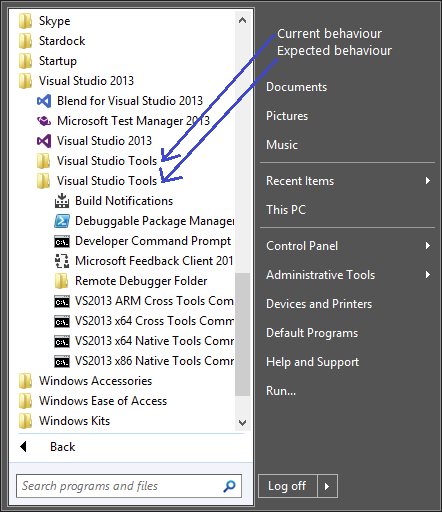Screen dimensions: 442x513
Task: Expand the Stardock folder label
Action: pos(62,41)
